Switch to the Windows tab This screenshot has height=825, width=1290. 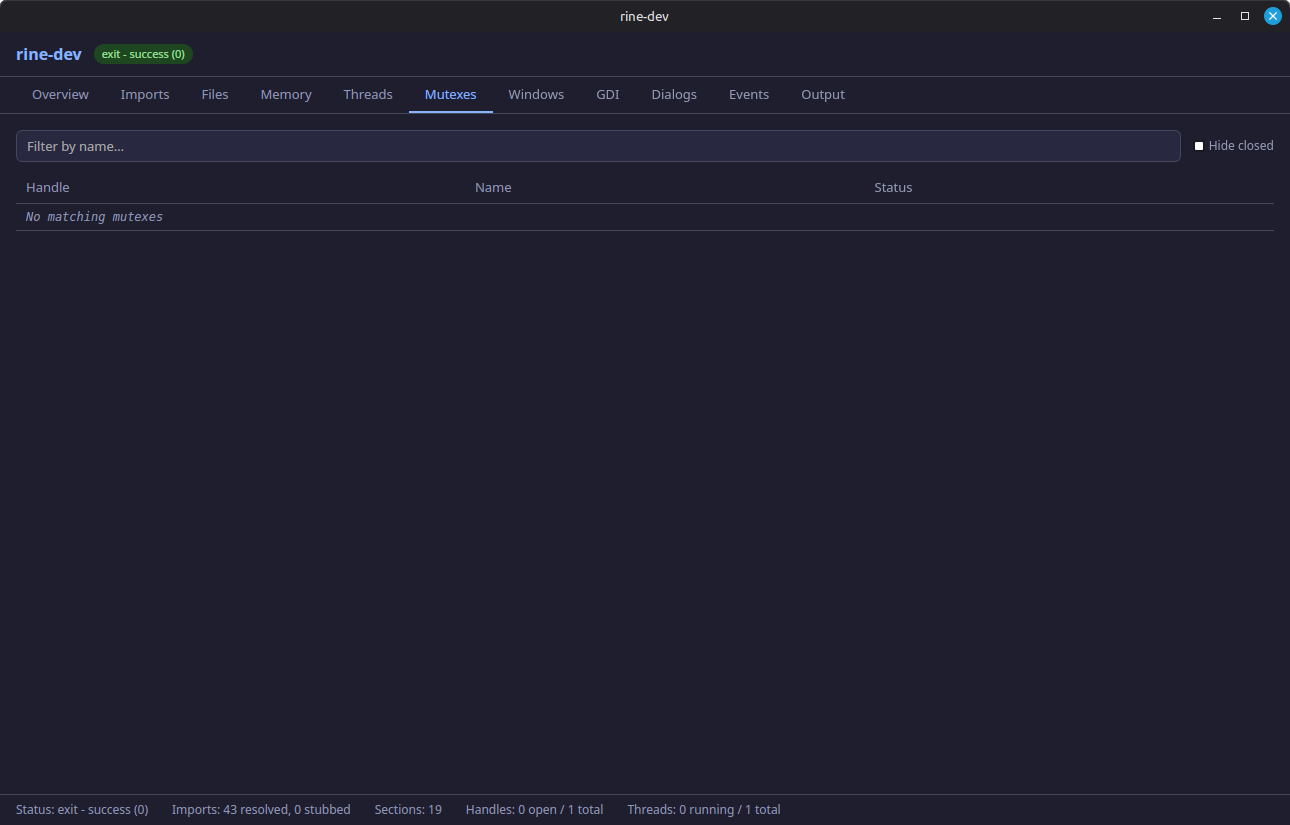(x=536, y=94)
